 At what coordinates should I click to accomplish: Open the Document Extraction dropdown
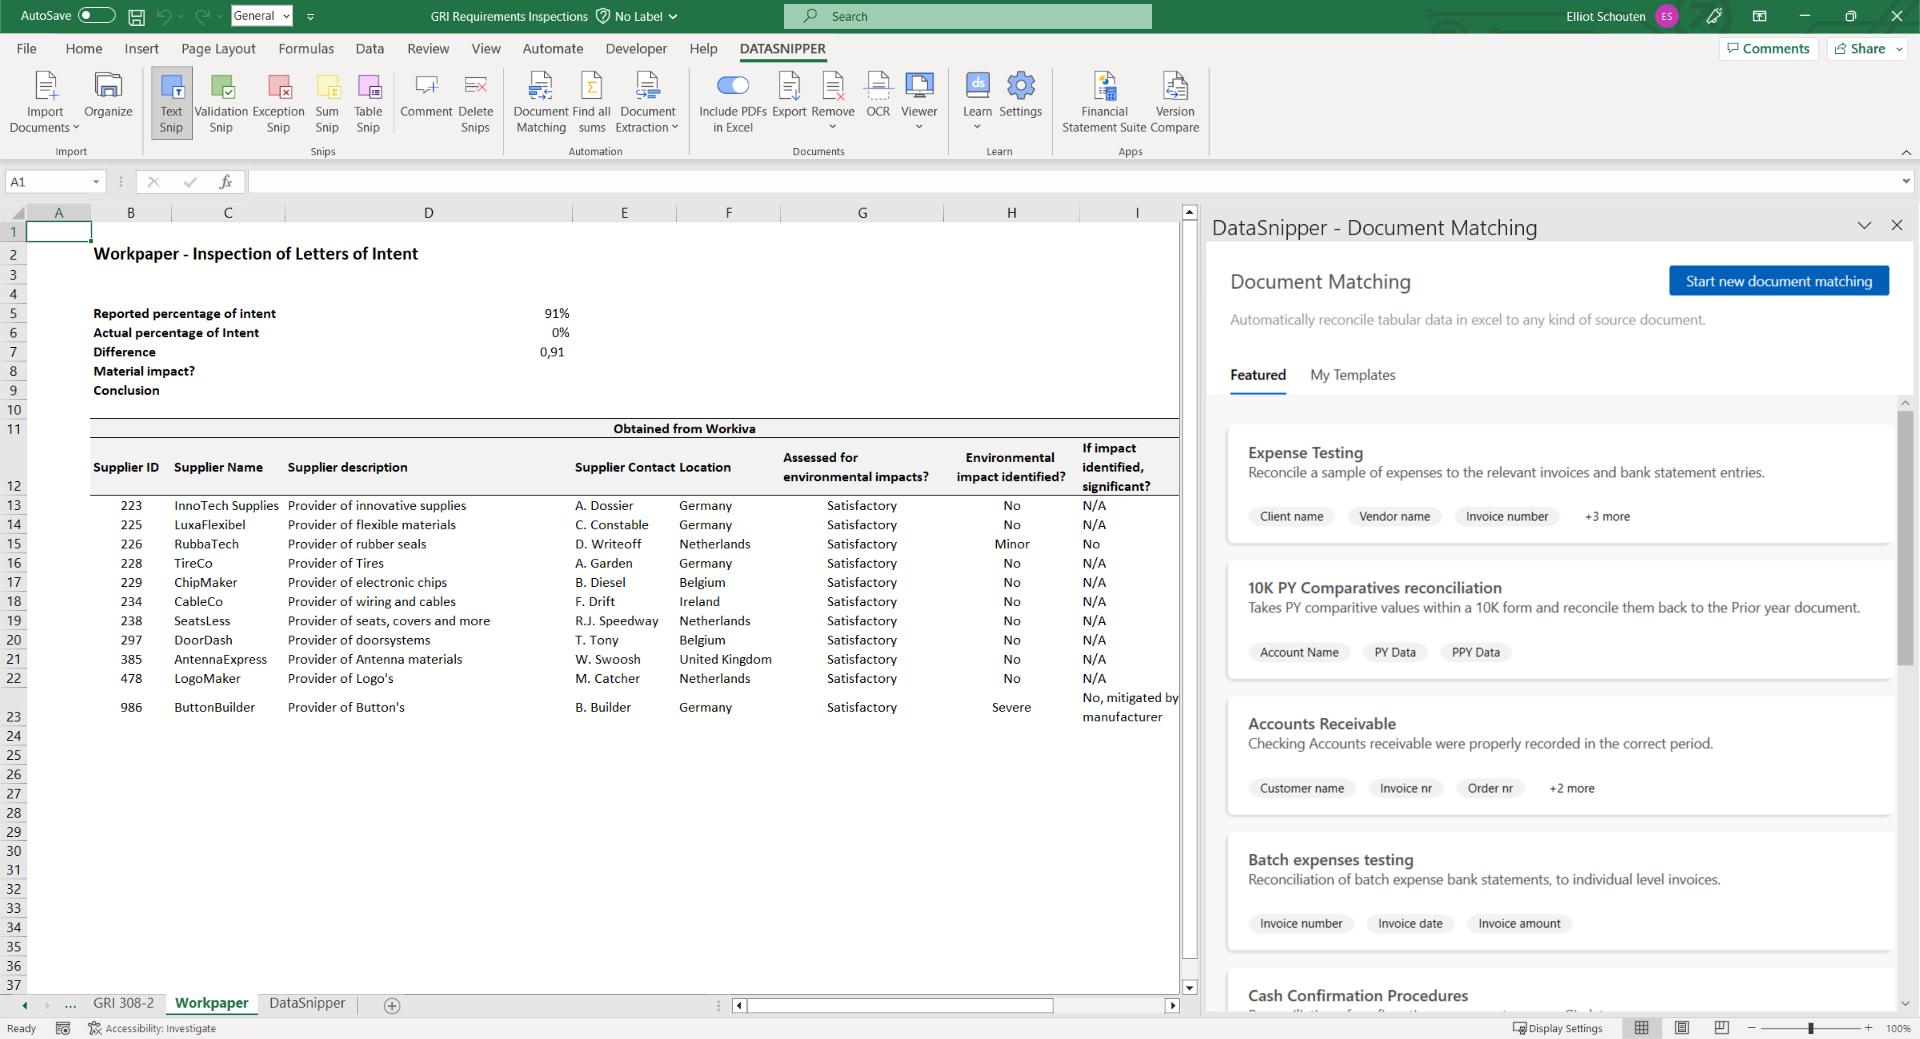[x=648, y=102]
